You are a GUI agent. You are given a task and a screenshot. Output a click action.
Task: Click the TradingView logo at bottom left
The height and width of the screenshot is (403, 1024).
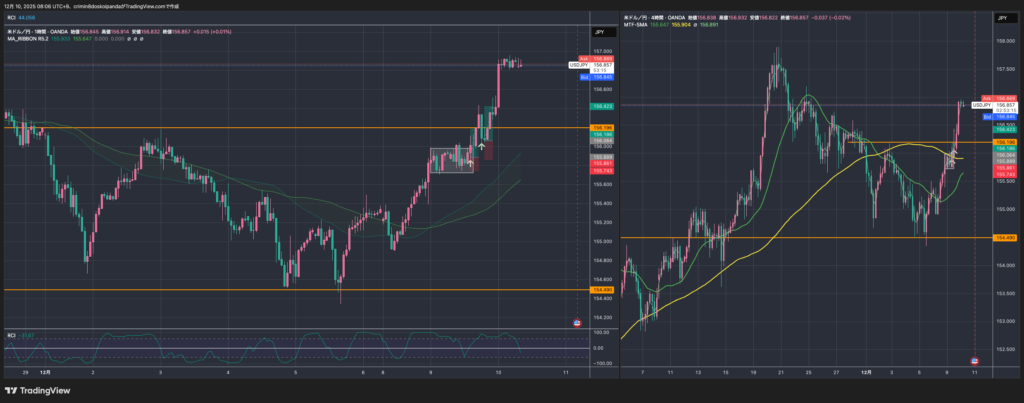[38, 389]
